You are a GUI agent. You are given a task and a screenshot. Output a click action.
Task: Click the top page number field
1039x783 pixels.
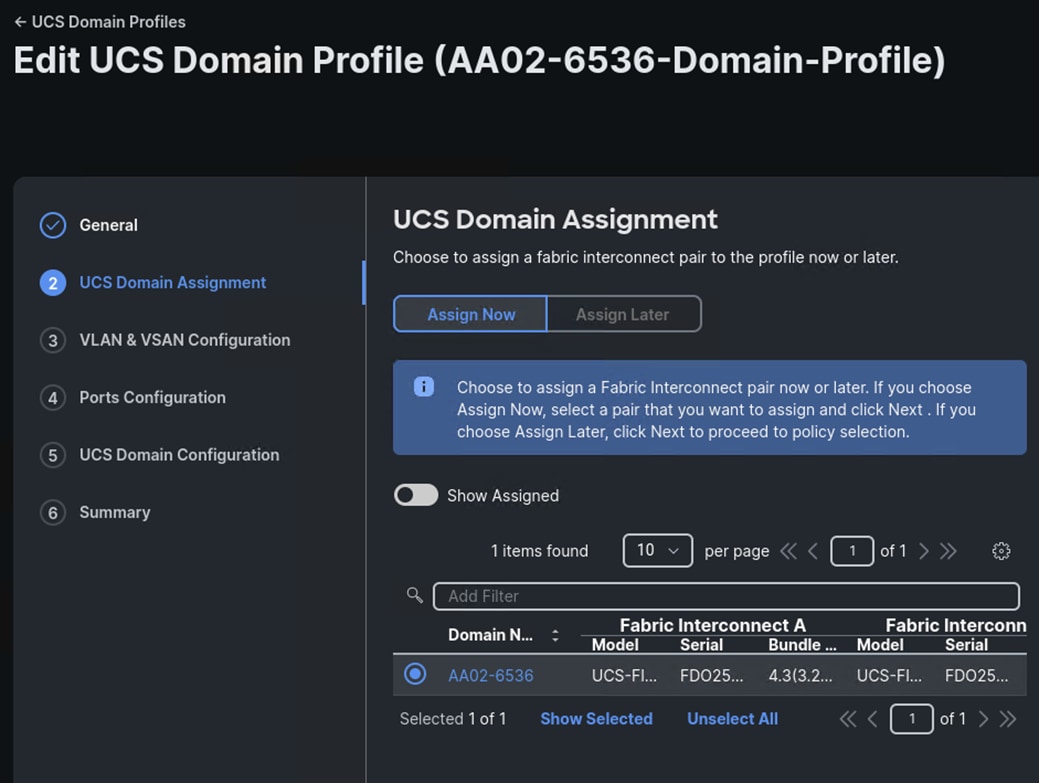[851, 551]
